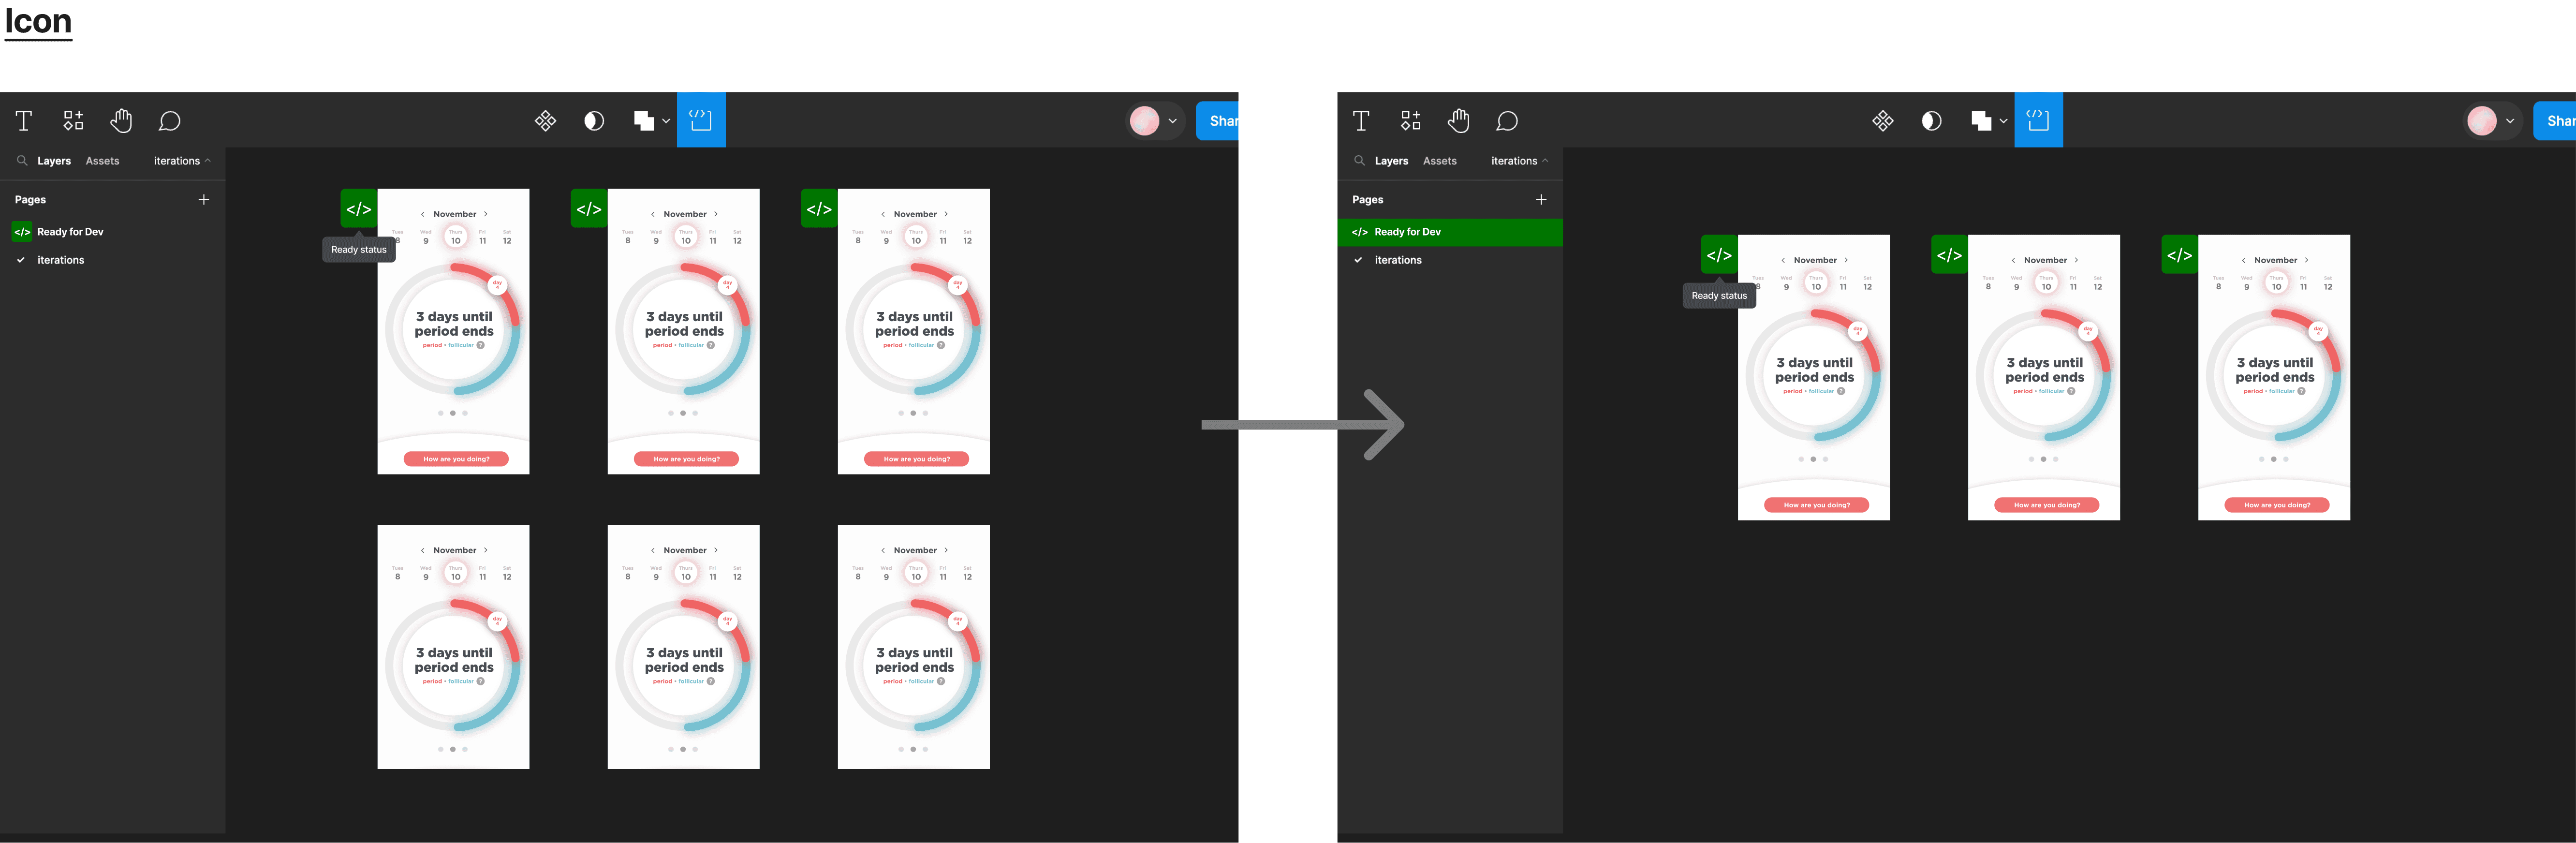Click ready status badge on top-right frame, left screenshot
This screenshot has height=843, width=2576.
tap(819, 209)
